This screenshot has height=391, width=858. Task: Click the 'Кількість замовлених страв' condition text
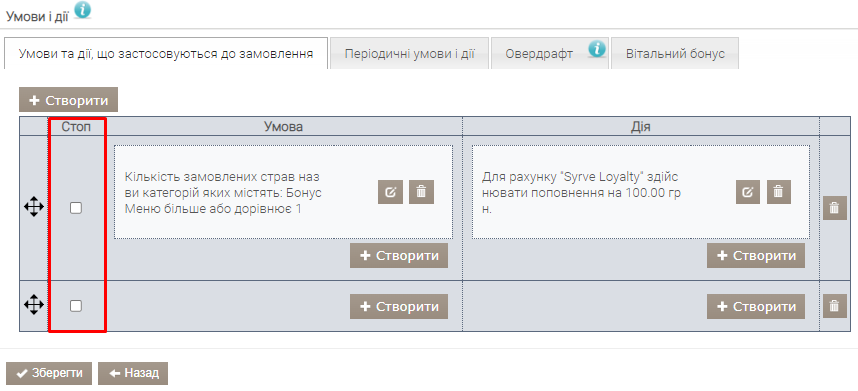tap(223, 193)
